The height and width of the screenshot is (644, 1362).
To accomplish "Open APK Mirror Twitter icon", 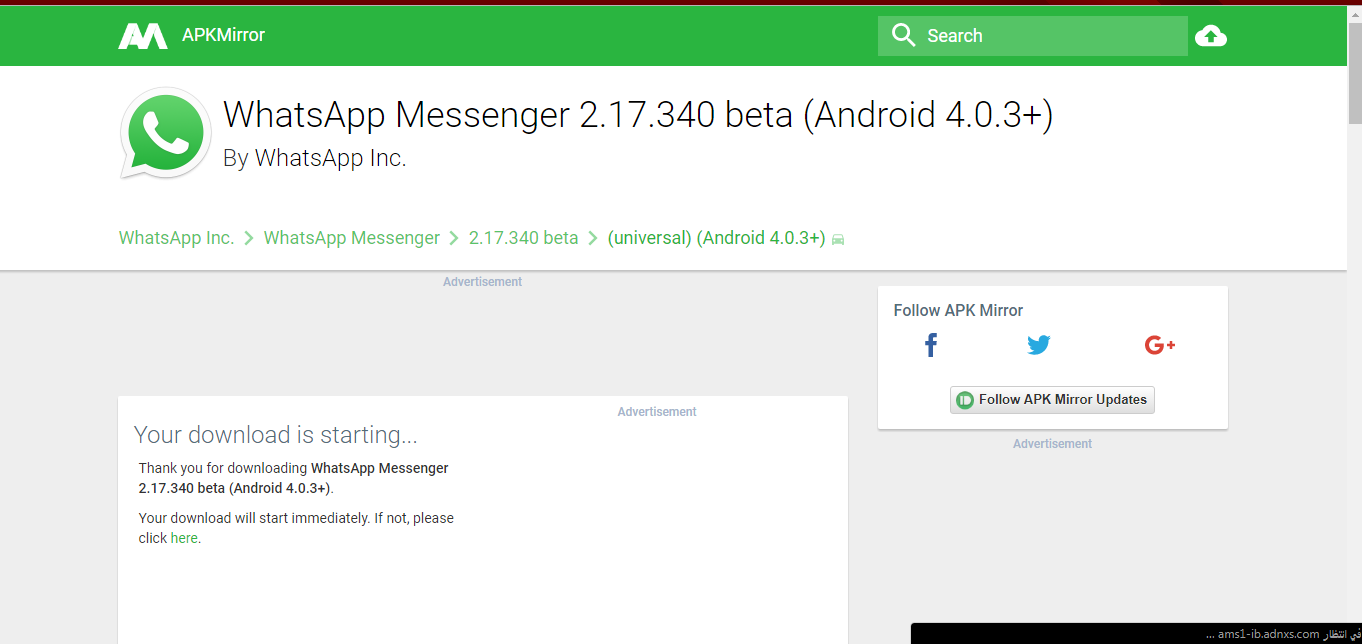I will tap(1039, 345).
